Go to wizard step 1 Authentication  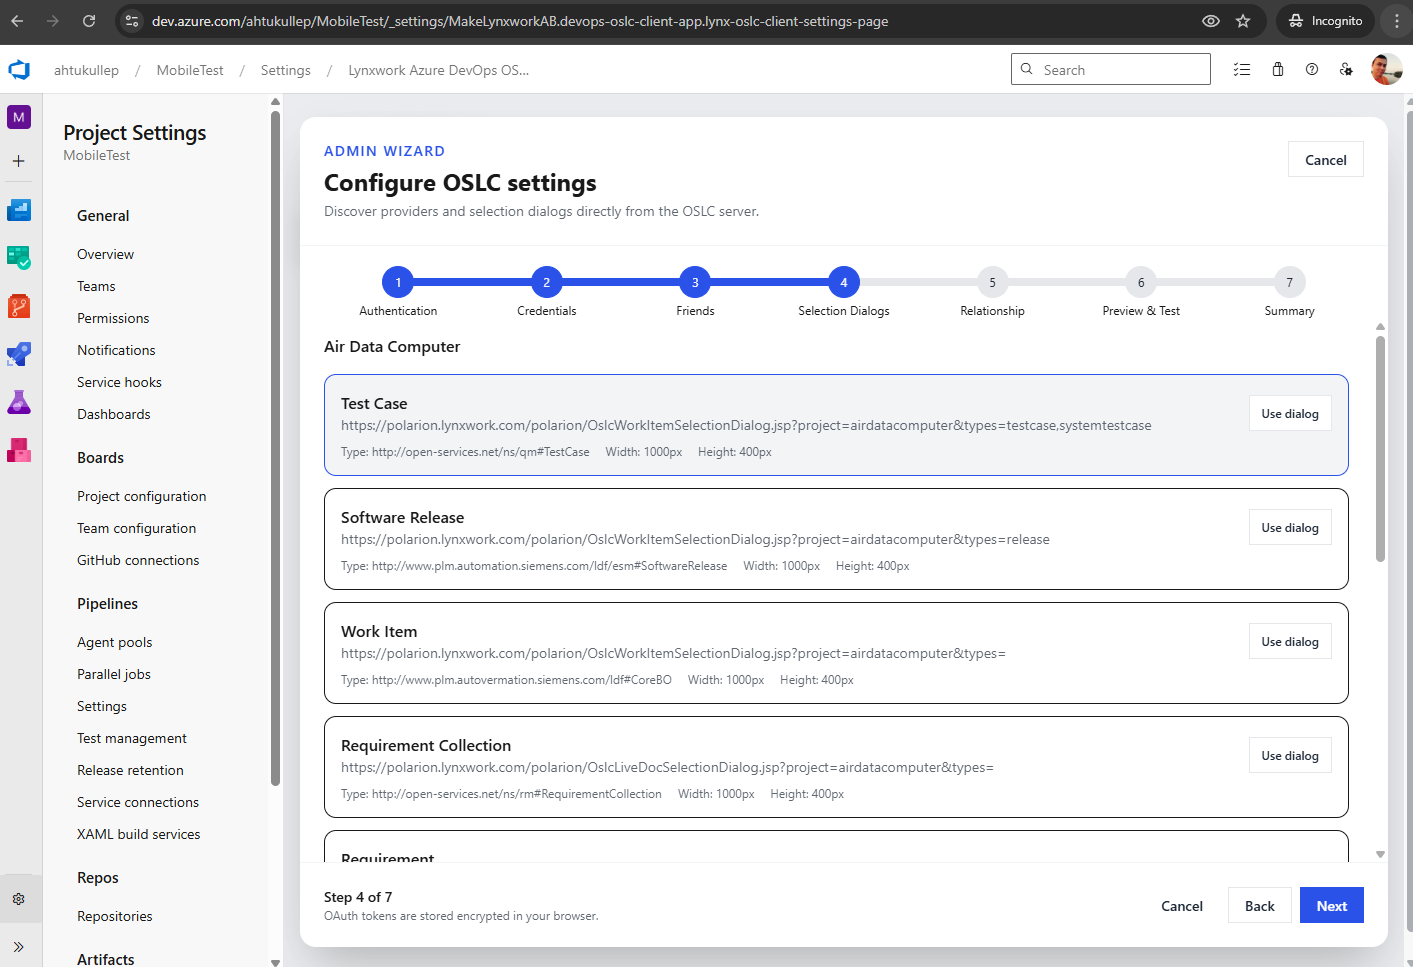(398, 283)
